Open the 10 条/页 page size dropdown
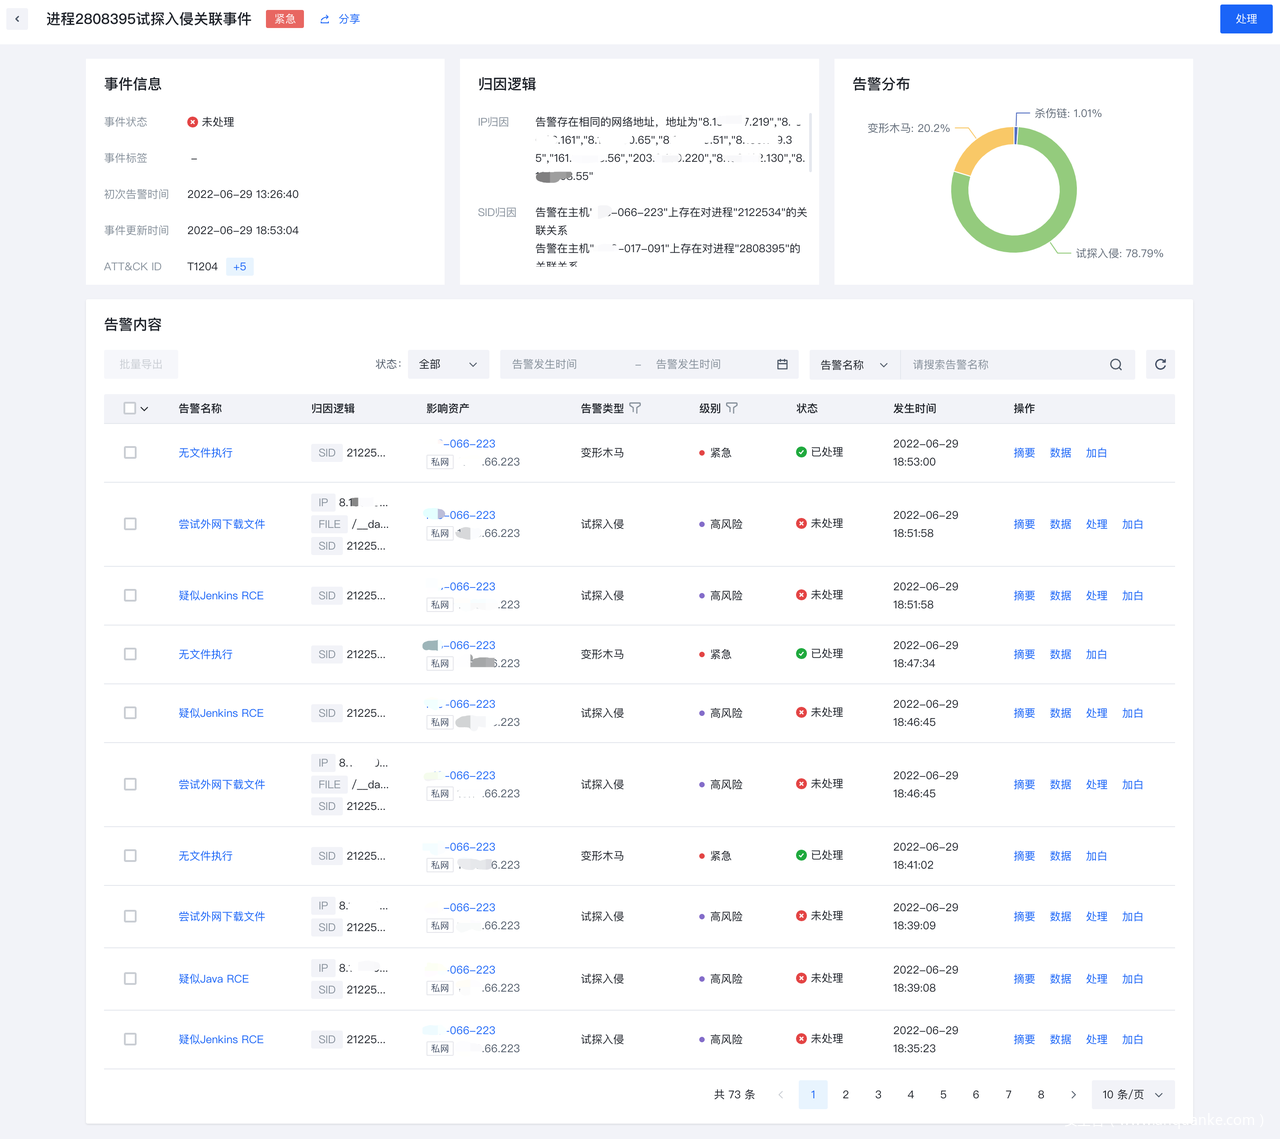Viewport: 1280px width, 1139px height. (x=1132, y=1095)
